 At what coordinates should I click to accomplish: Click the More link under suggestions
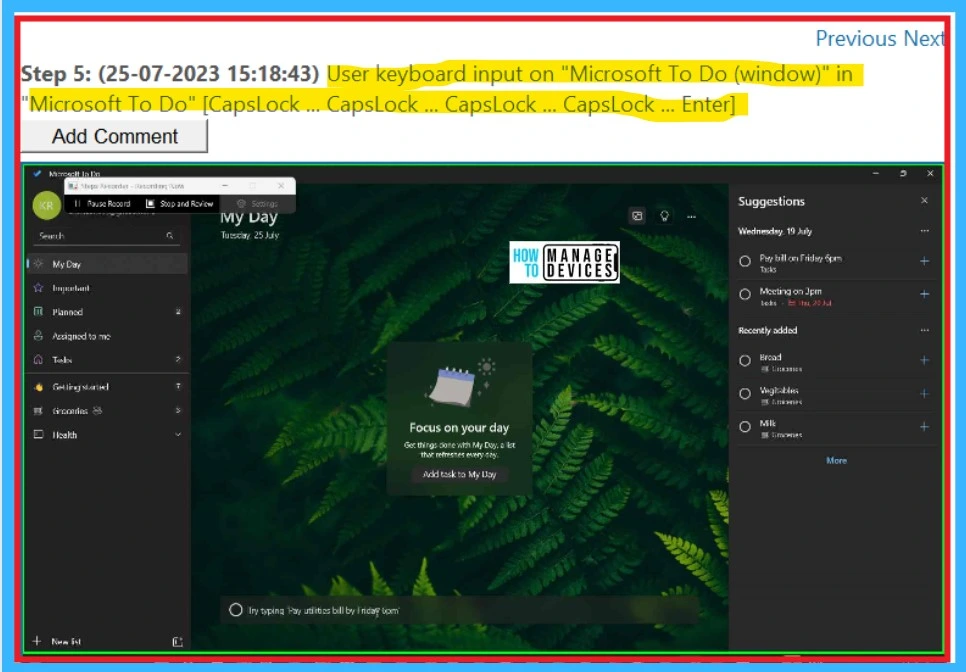836,461
